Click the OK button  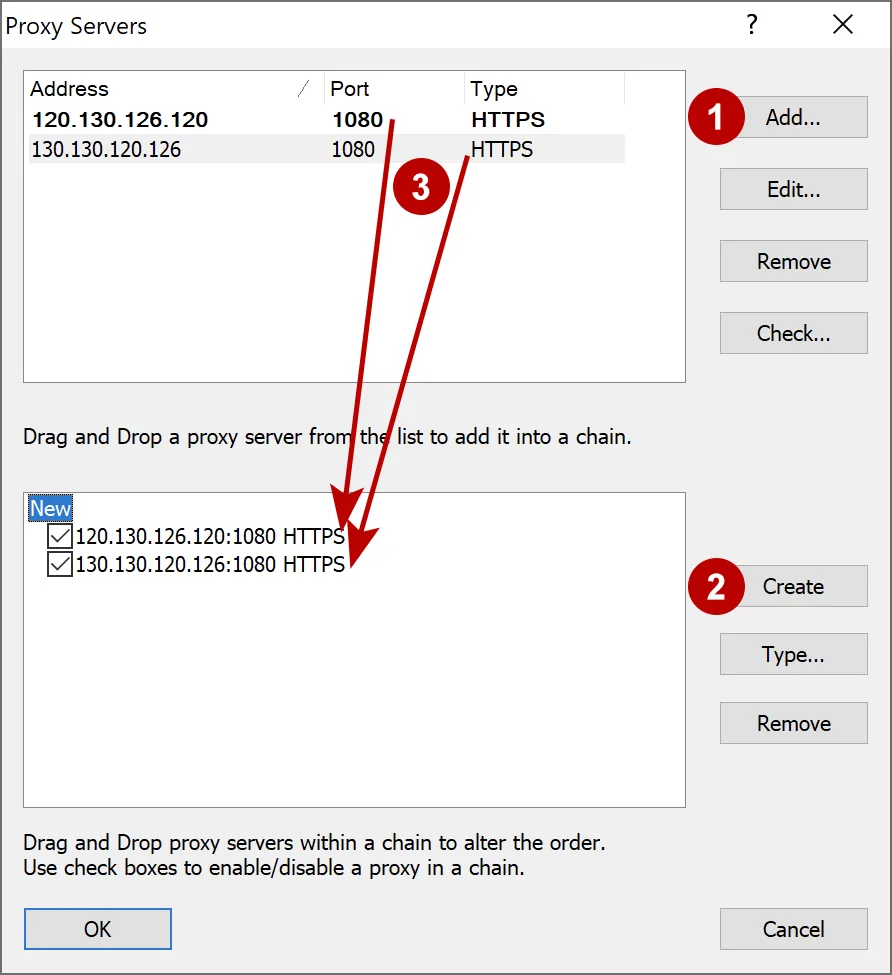pyautogui.click(x=97, y=929)
